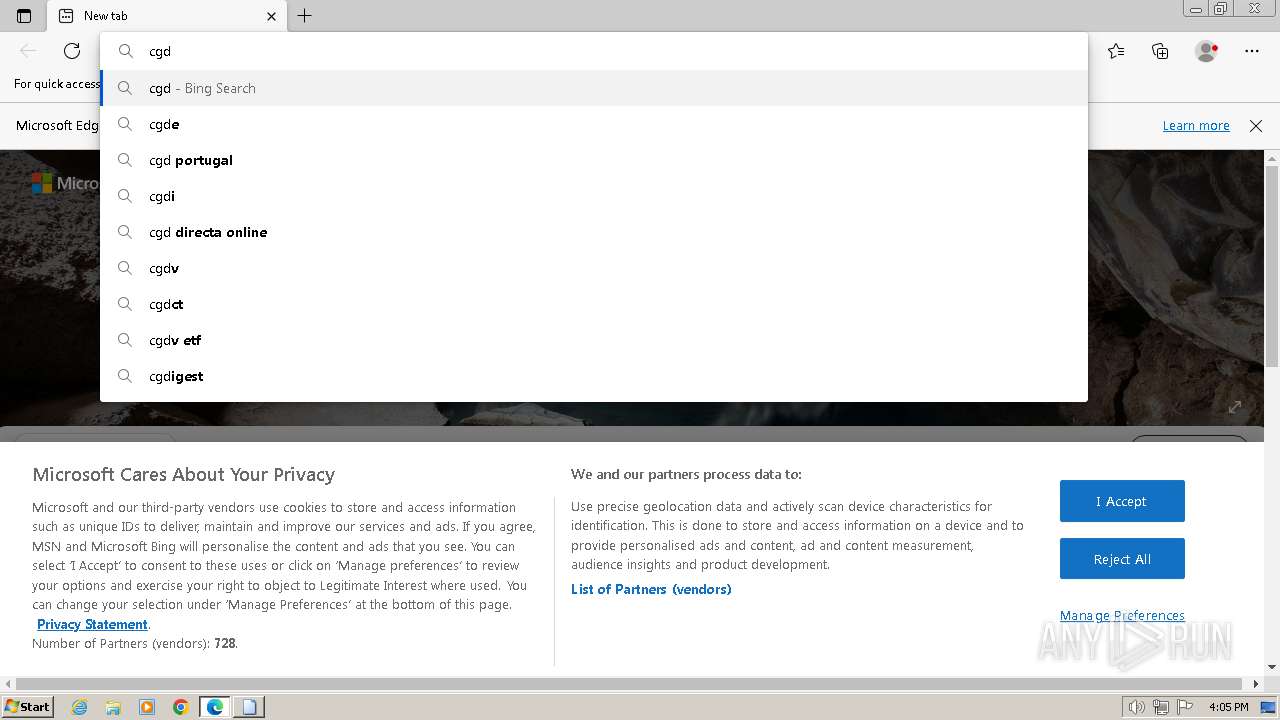Viewport: 1280px width, 720px height.
Task: Select the cgdigest suggestion
Action: click(594, 376)
